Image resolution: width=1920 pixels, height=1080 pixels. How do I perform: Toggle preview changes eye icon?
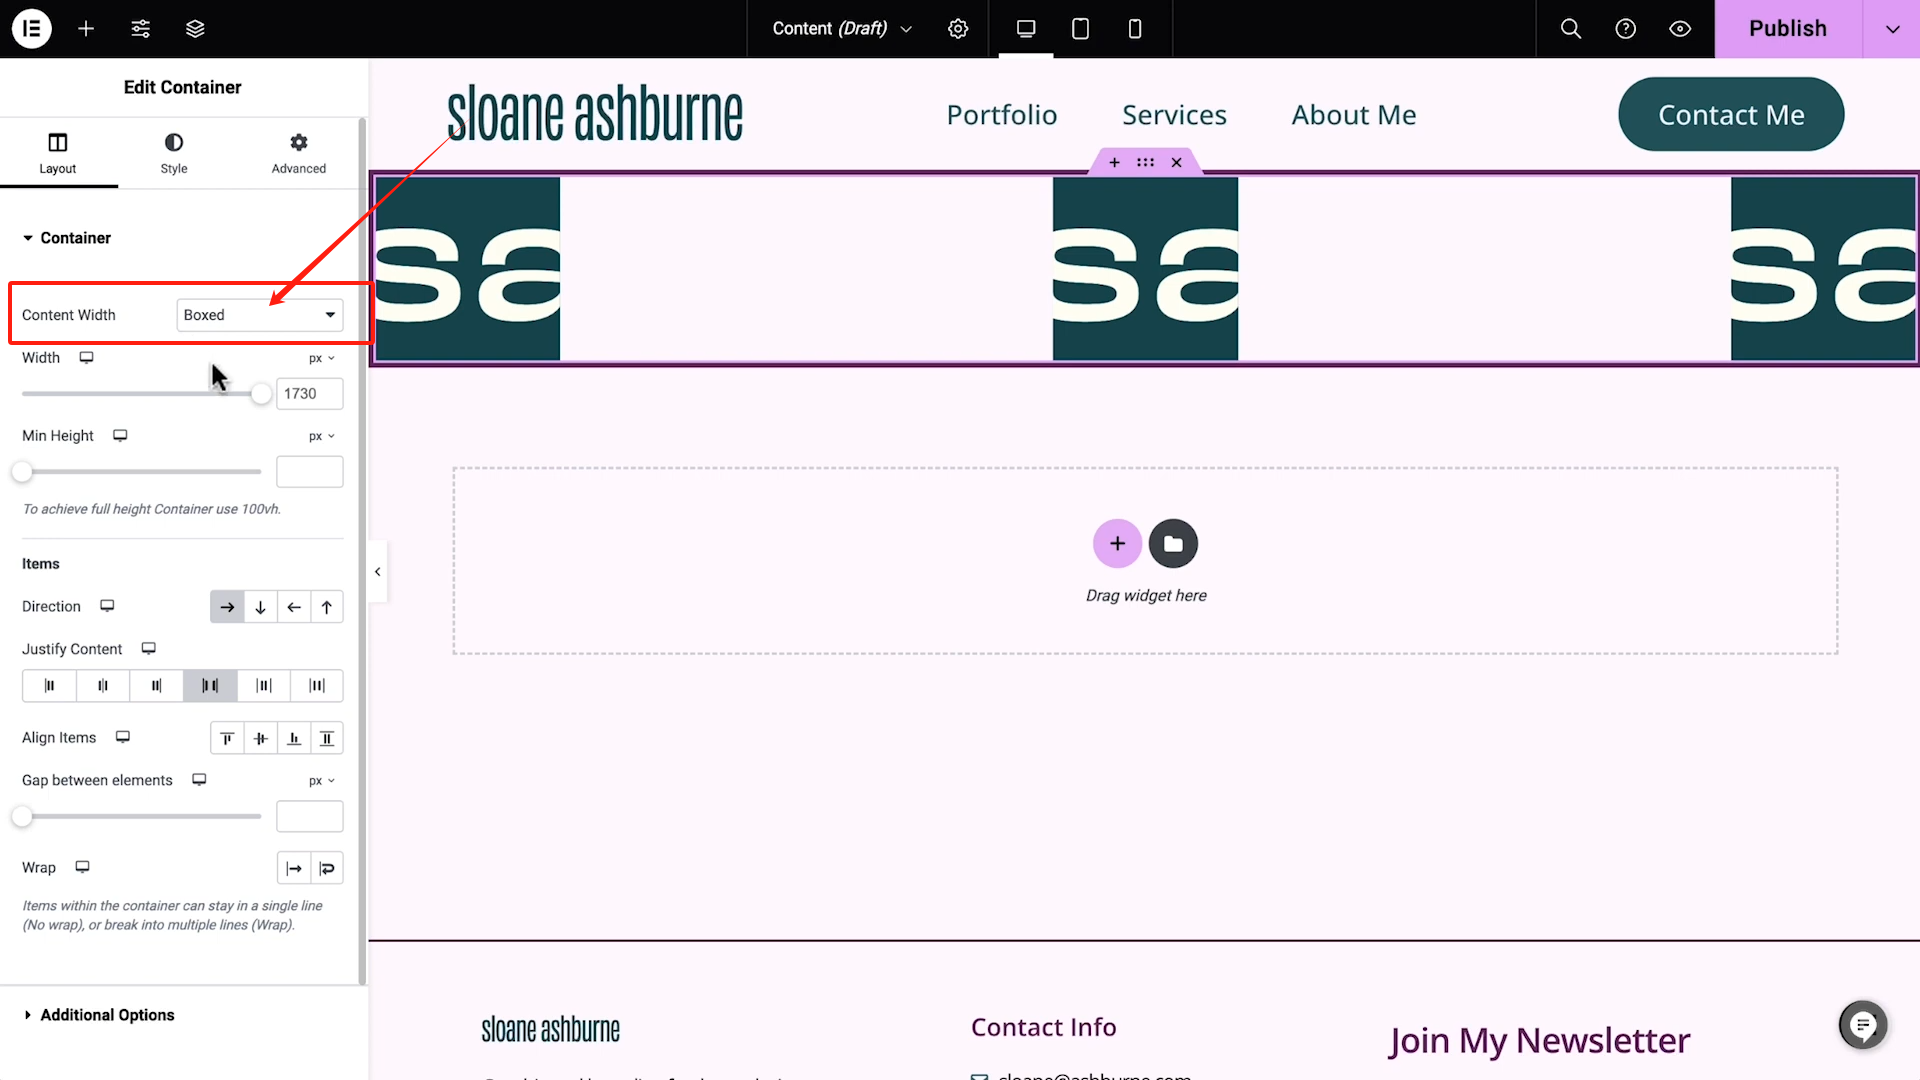tap(1680, 28)
